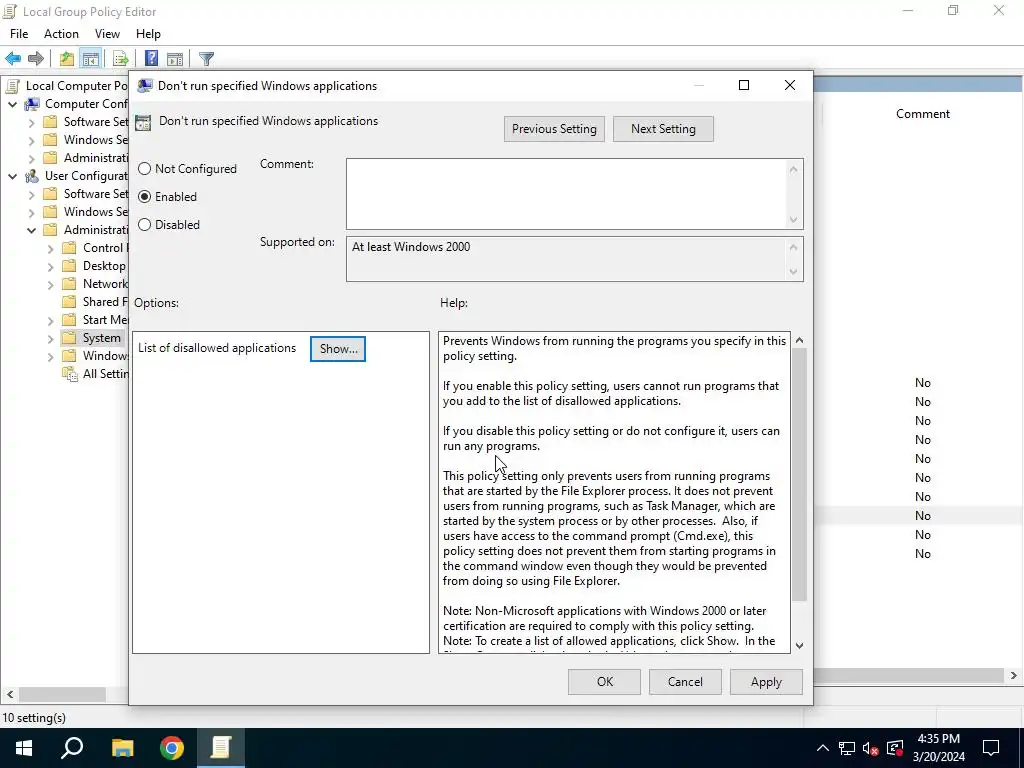This screenshot has height=768, width=1024.
Task: Collapse Administrative Templates under User Configuration
Action: (31, 230)
